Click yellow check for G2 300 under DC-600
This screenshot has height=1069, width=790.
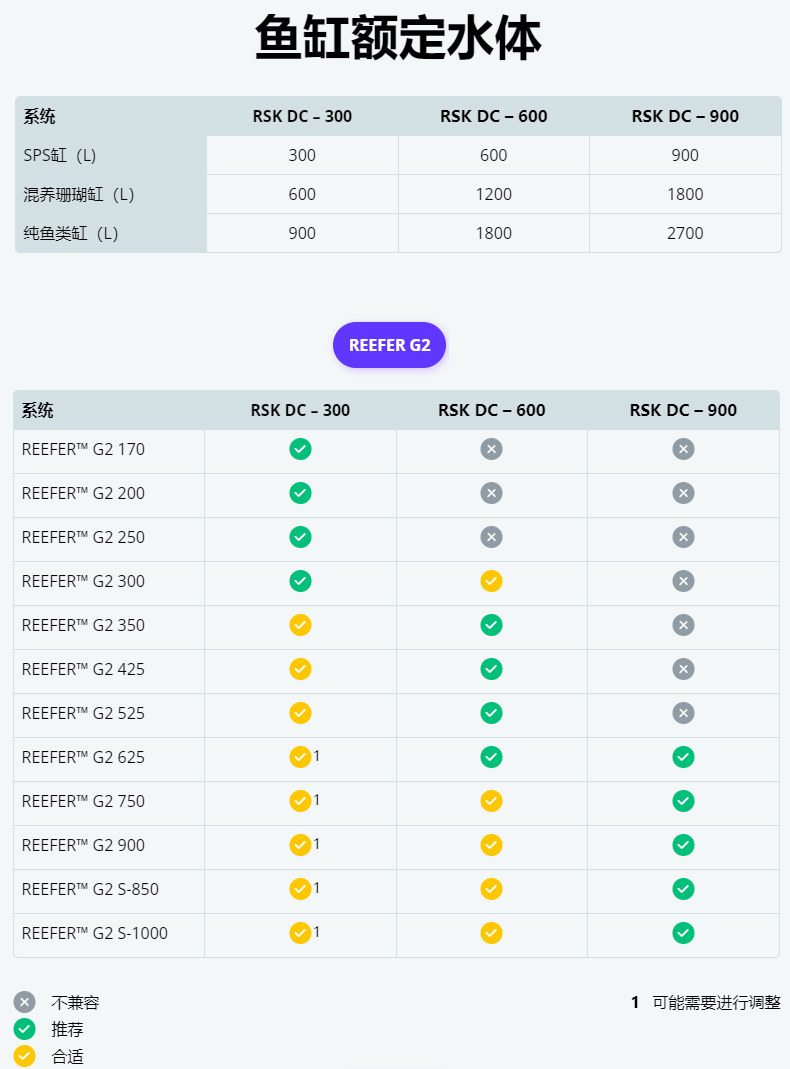pyautogui.click(x=491, y=581)
